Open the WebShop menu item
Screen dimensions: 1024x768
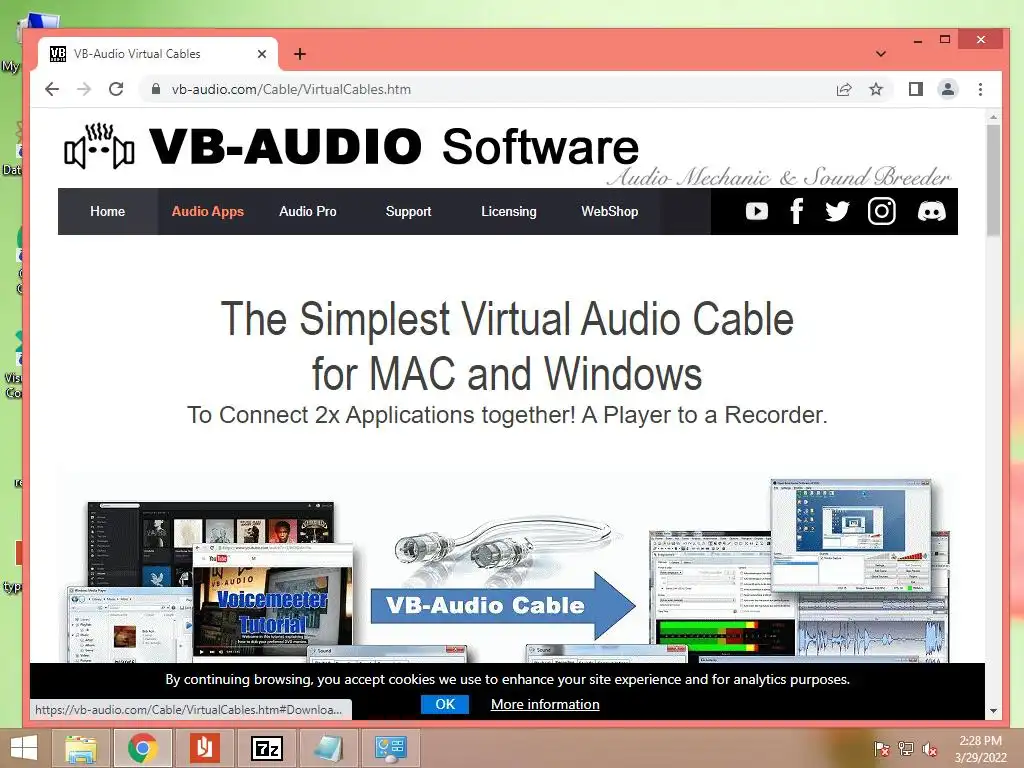[x=609, y=212]
